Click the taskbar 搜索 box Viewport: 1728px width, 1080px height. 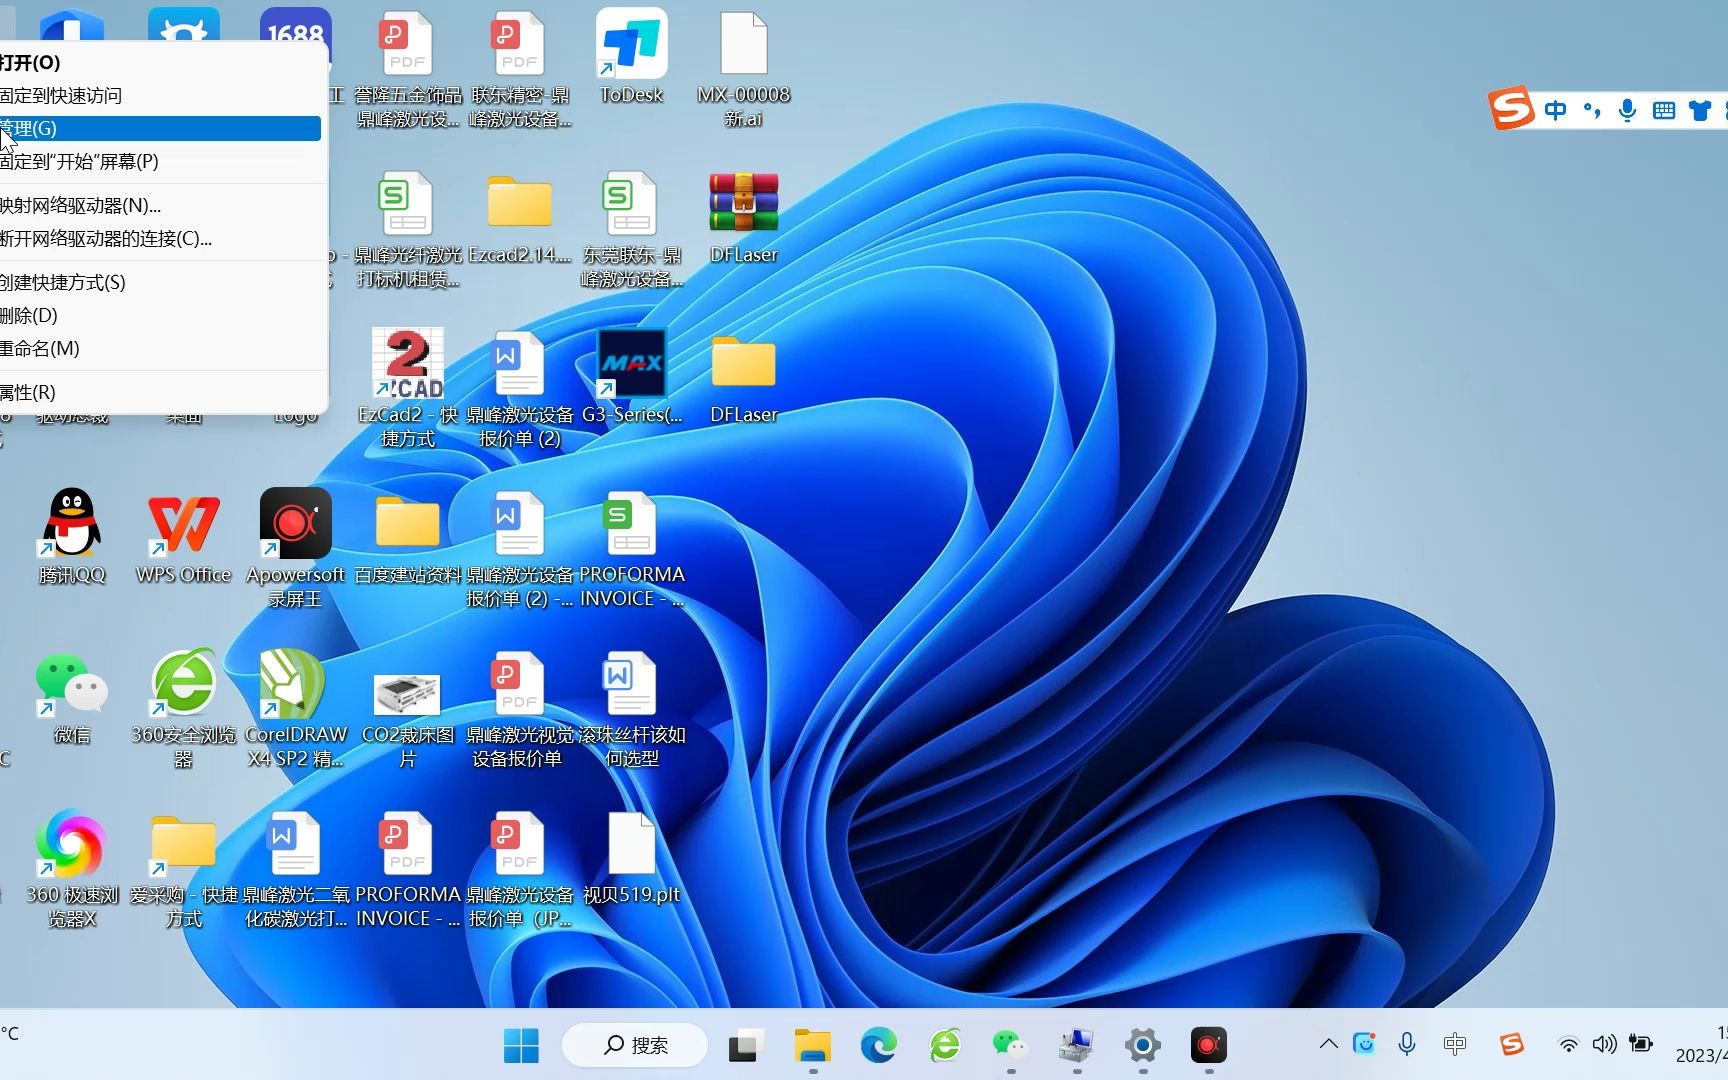point(635,1045)
